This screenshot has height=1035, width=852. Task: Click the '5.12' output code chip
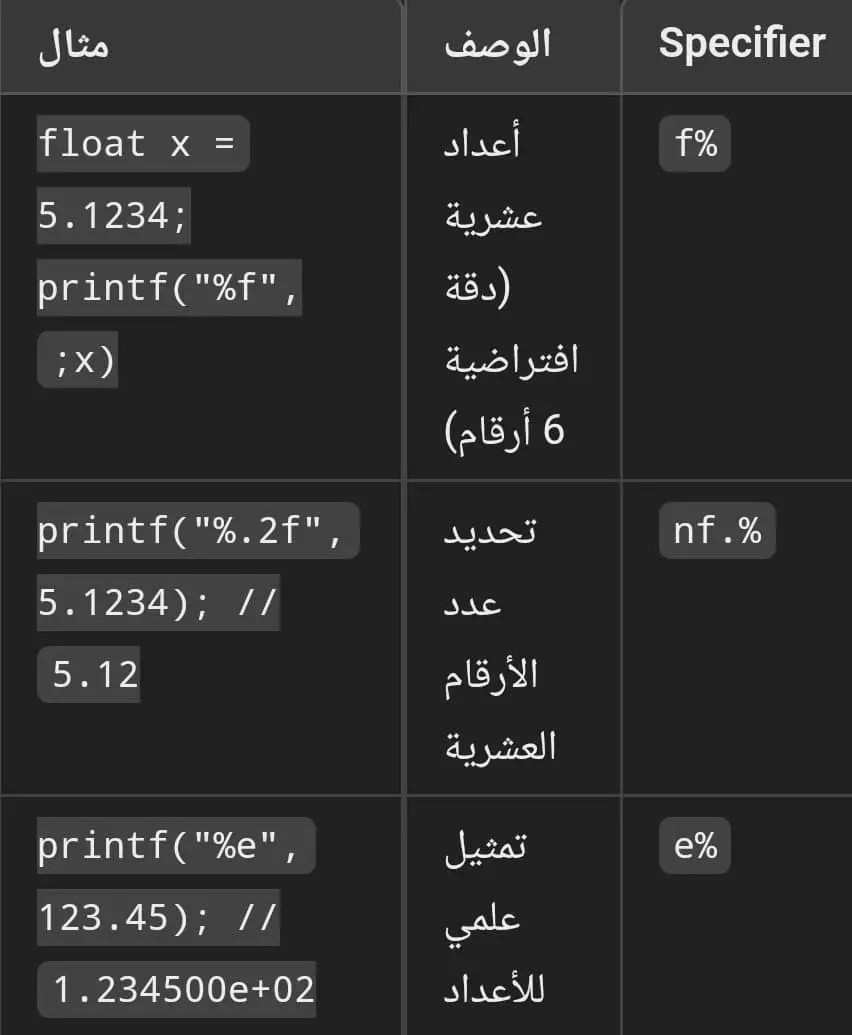(88, 674)
